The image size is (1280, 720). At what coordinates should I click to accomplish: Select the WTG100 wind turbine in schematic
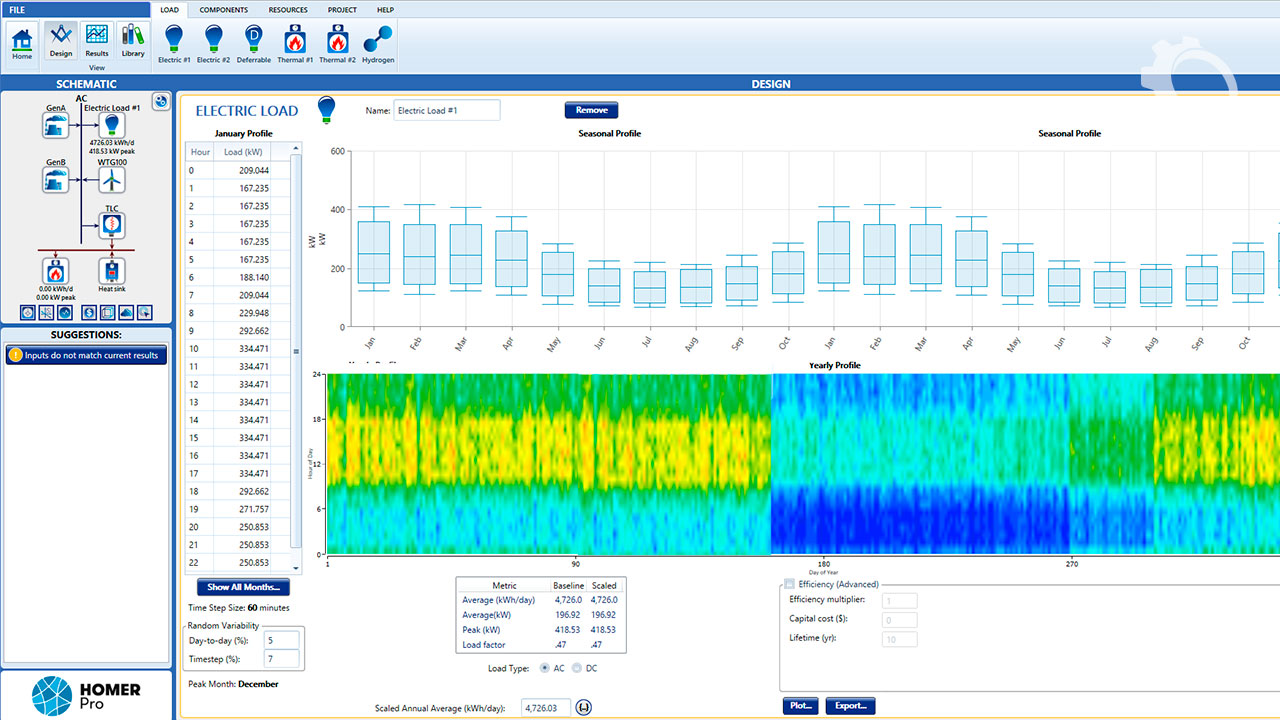tap(112, 180)
